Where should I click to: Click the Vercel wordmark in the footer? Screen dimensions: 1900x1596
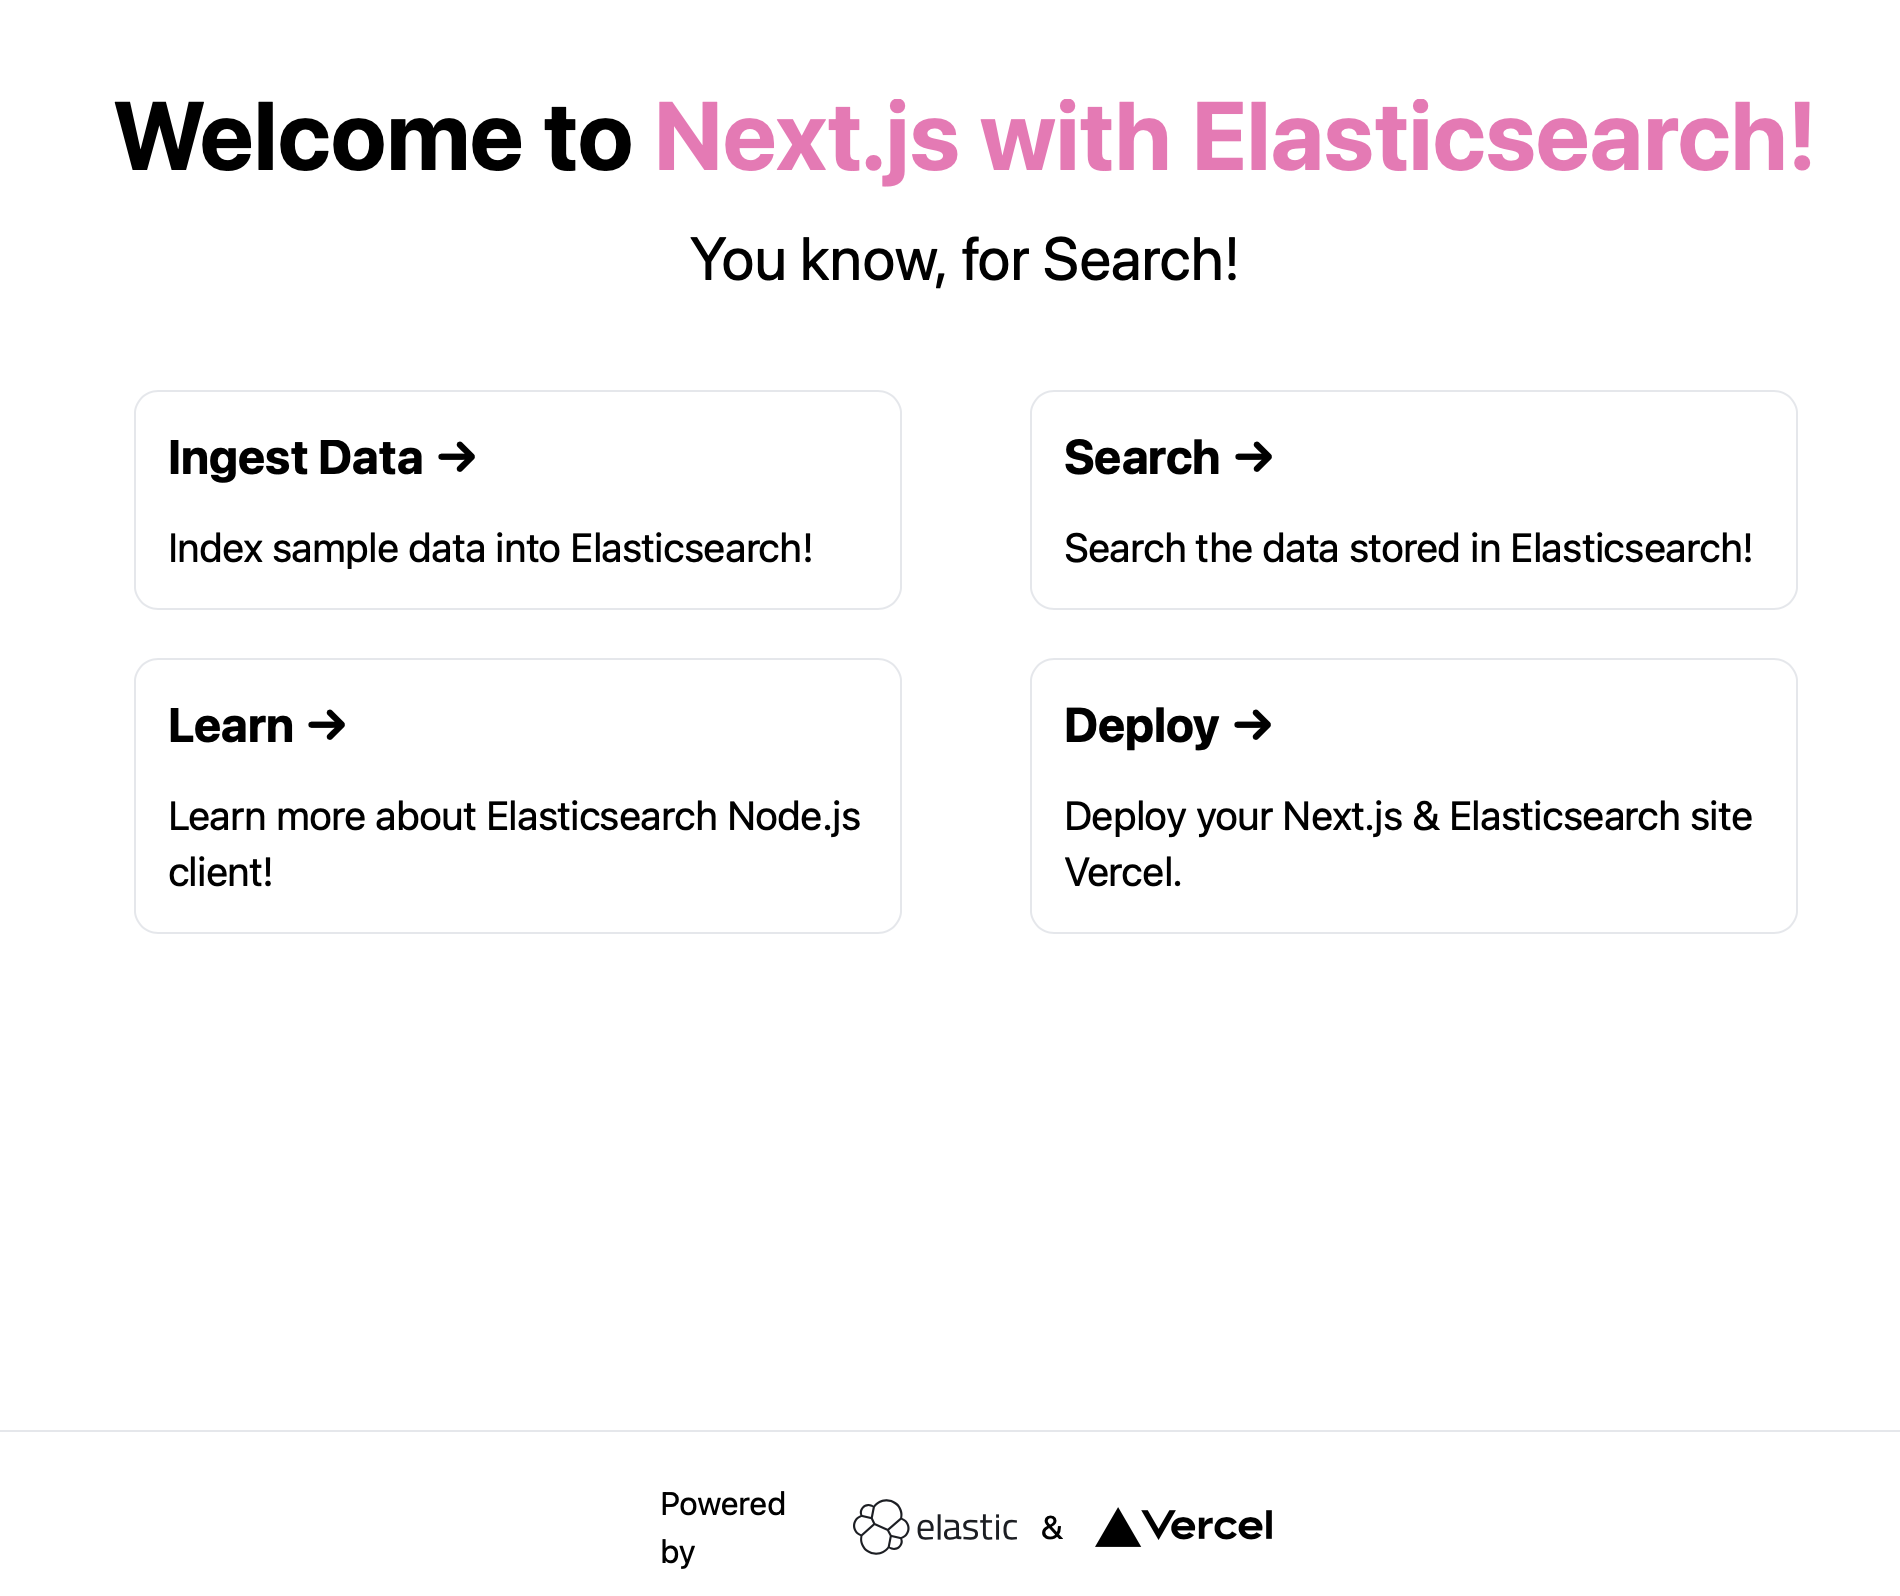(x=1208, y=1526)
